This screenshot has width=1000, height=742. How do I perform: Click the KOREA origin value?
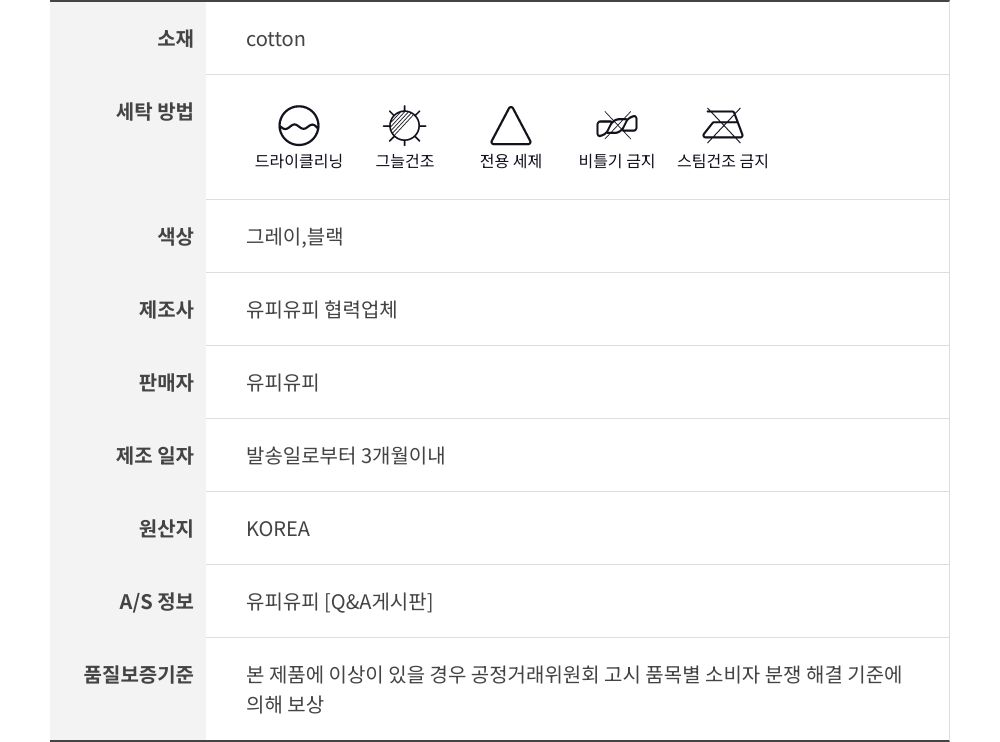point(278,529)
